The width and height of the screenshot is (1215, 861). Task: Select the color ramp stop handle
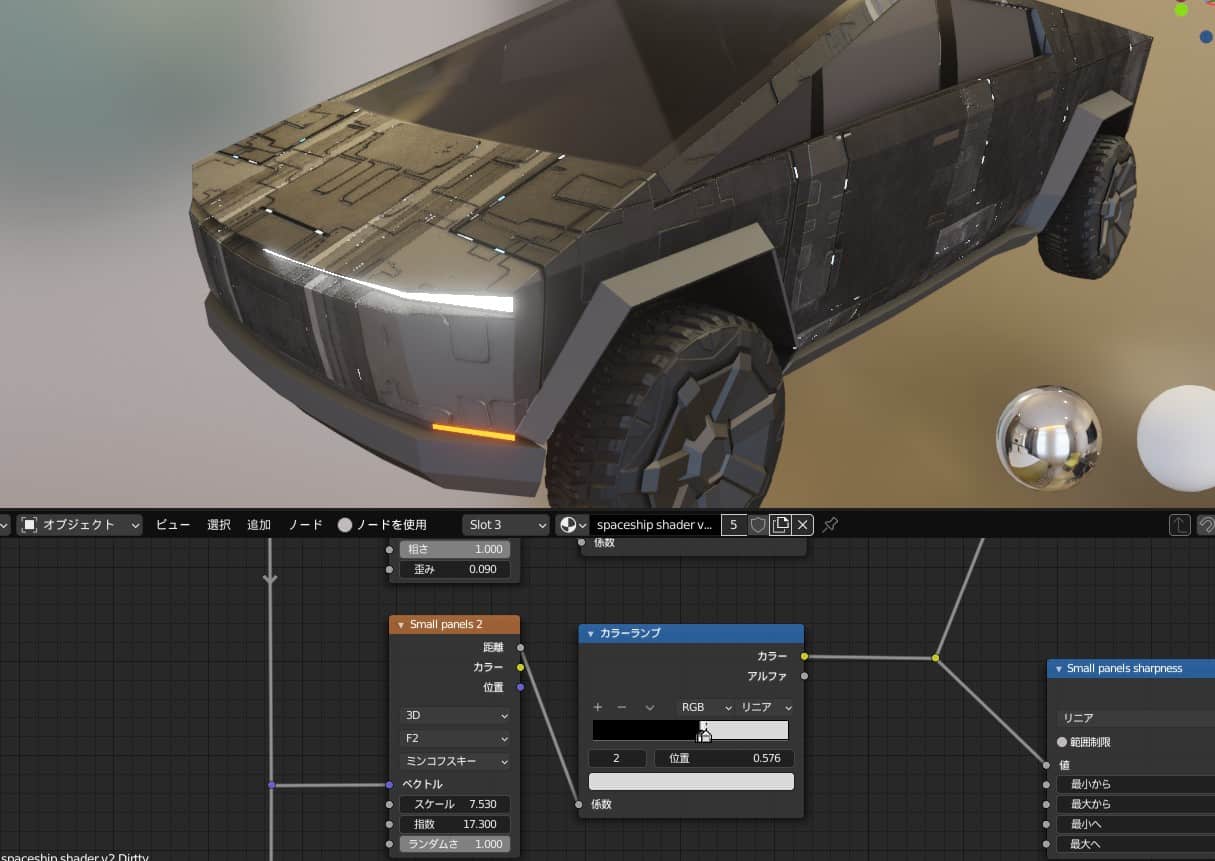pos(704,735)
